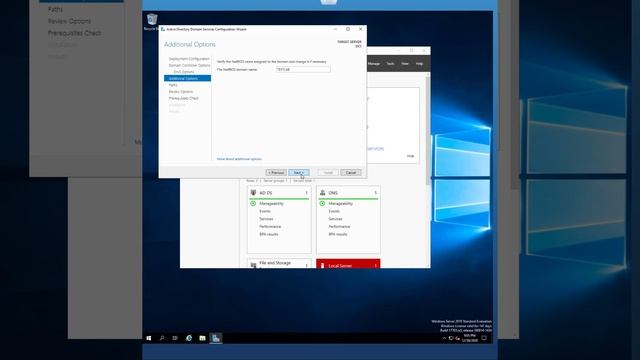
Task: Select DNS Options wizard step
Action: (x=184, y=72)
